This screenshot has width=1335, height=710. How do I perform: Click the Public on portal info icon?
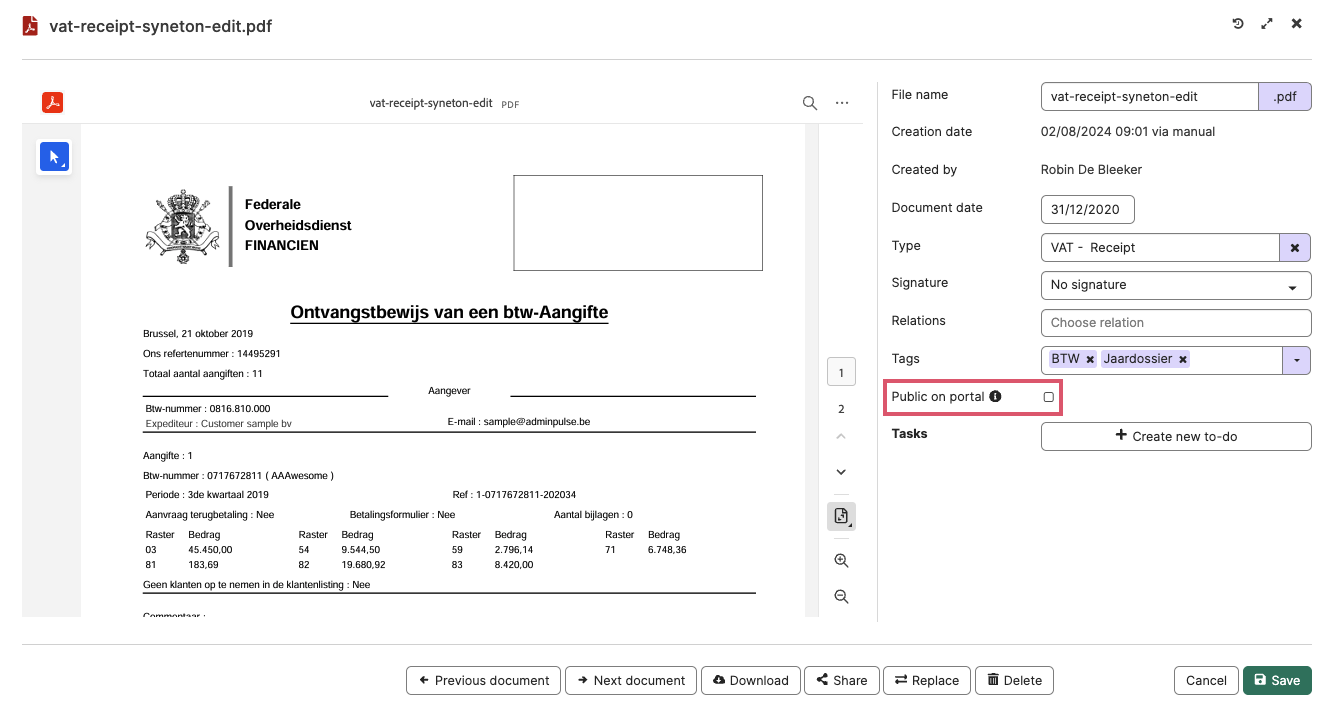(995, 396)
